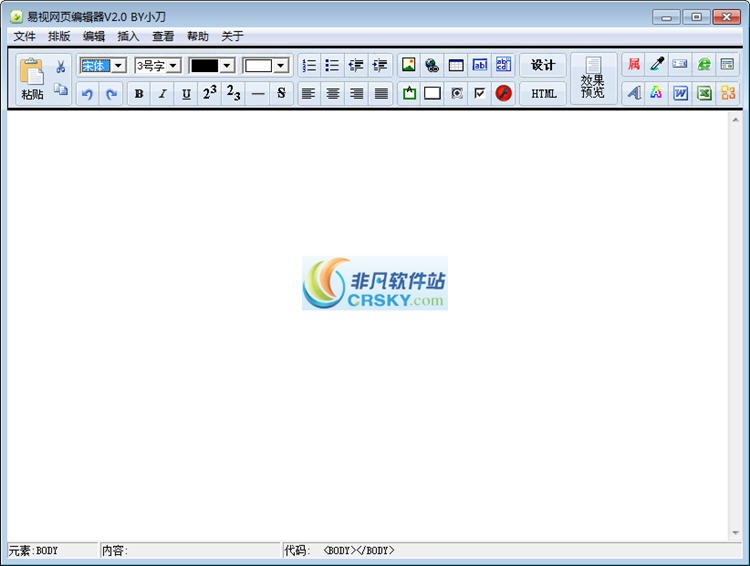Click the red 属 properties icon
The width and height of the screenshot is (750, 566).
(x=634, y=65)
